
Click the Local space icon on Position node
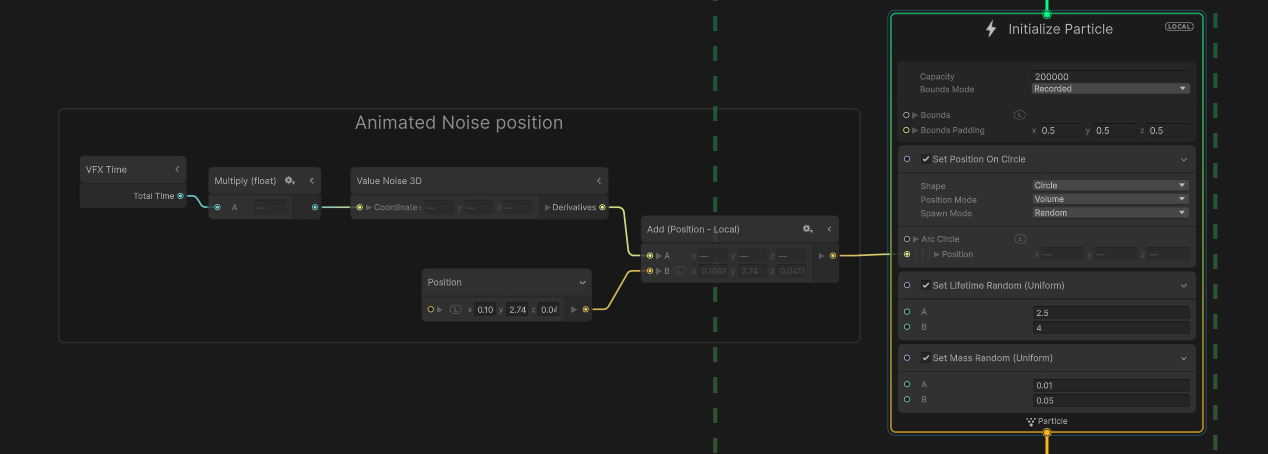point(456,310)
